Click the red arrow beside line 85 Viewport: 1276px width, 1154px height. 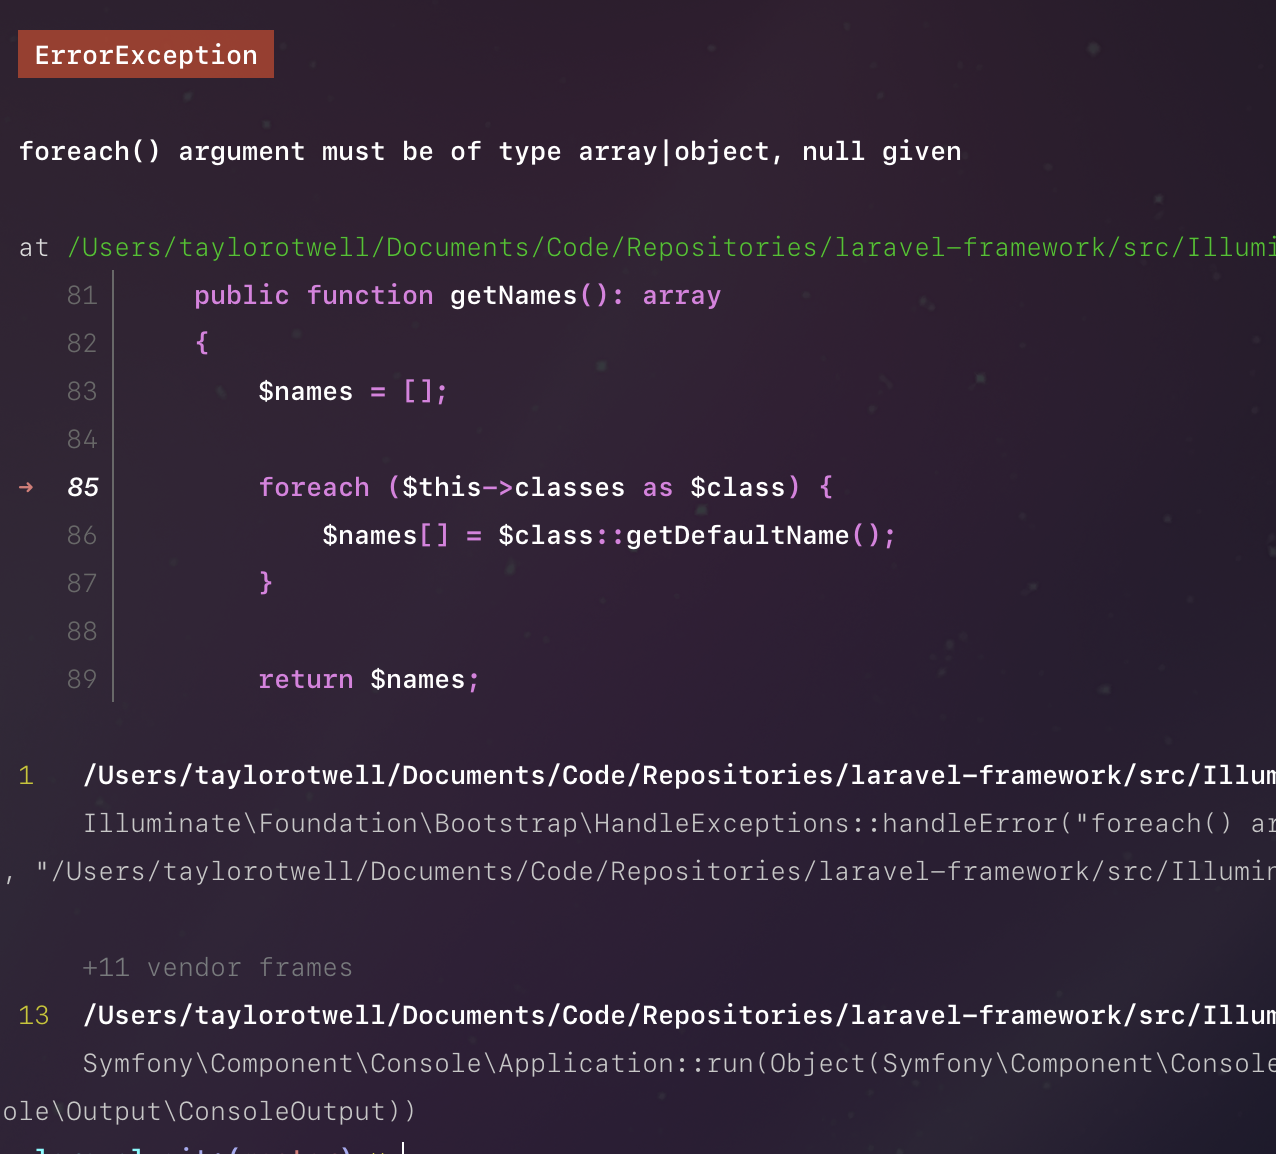coord(26,487)
